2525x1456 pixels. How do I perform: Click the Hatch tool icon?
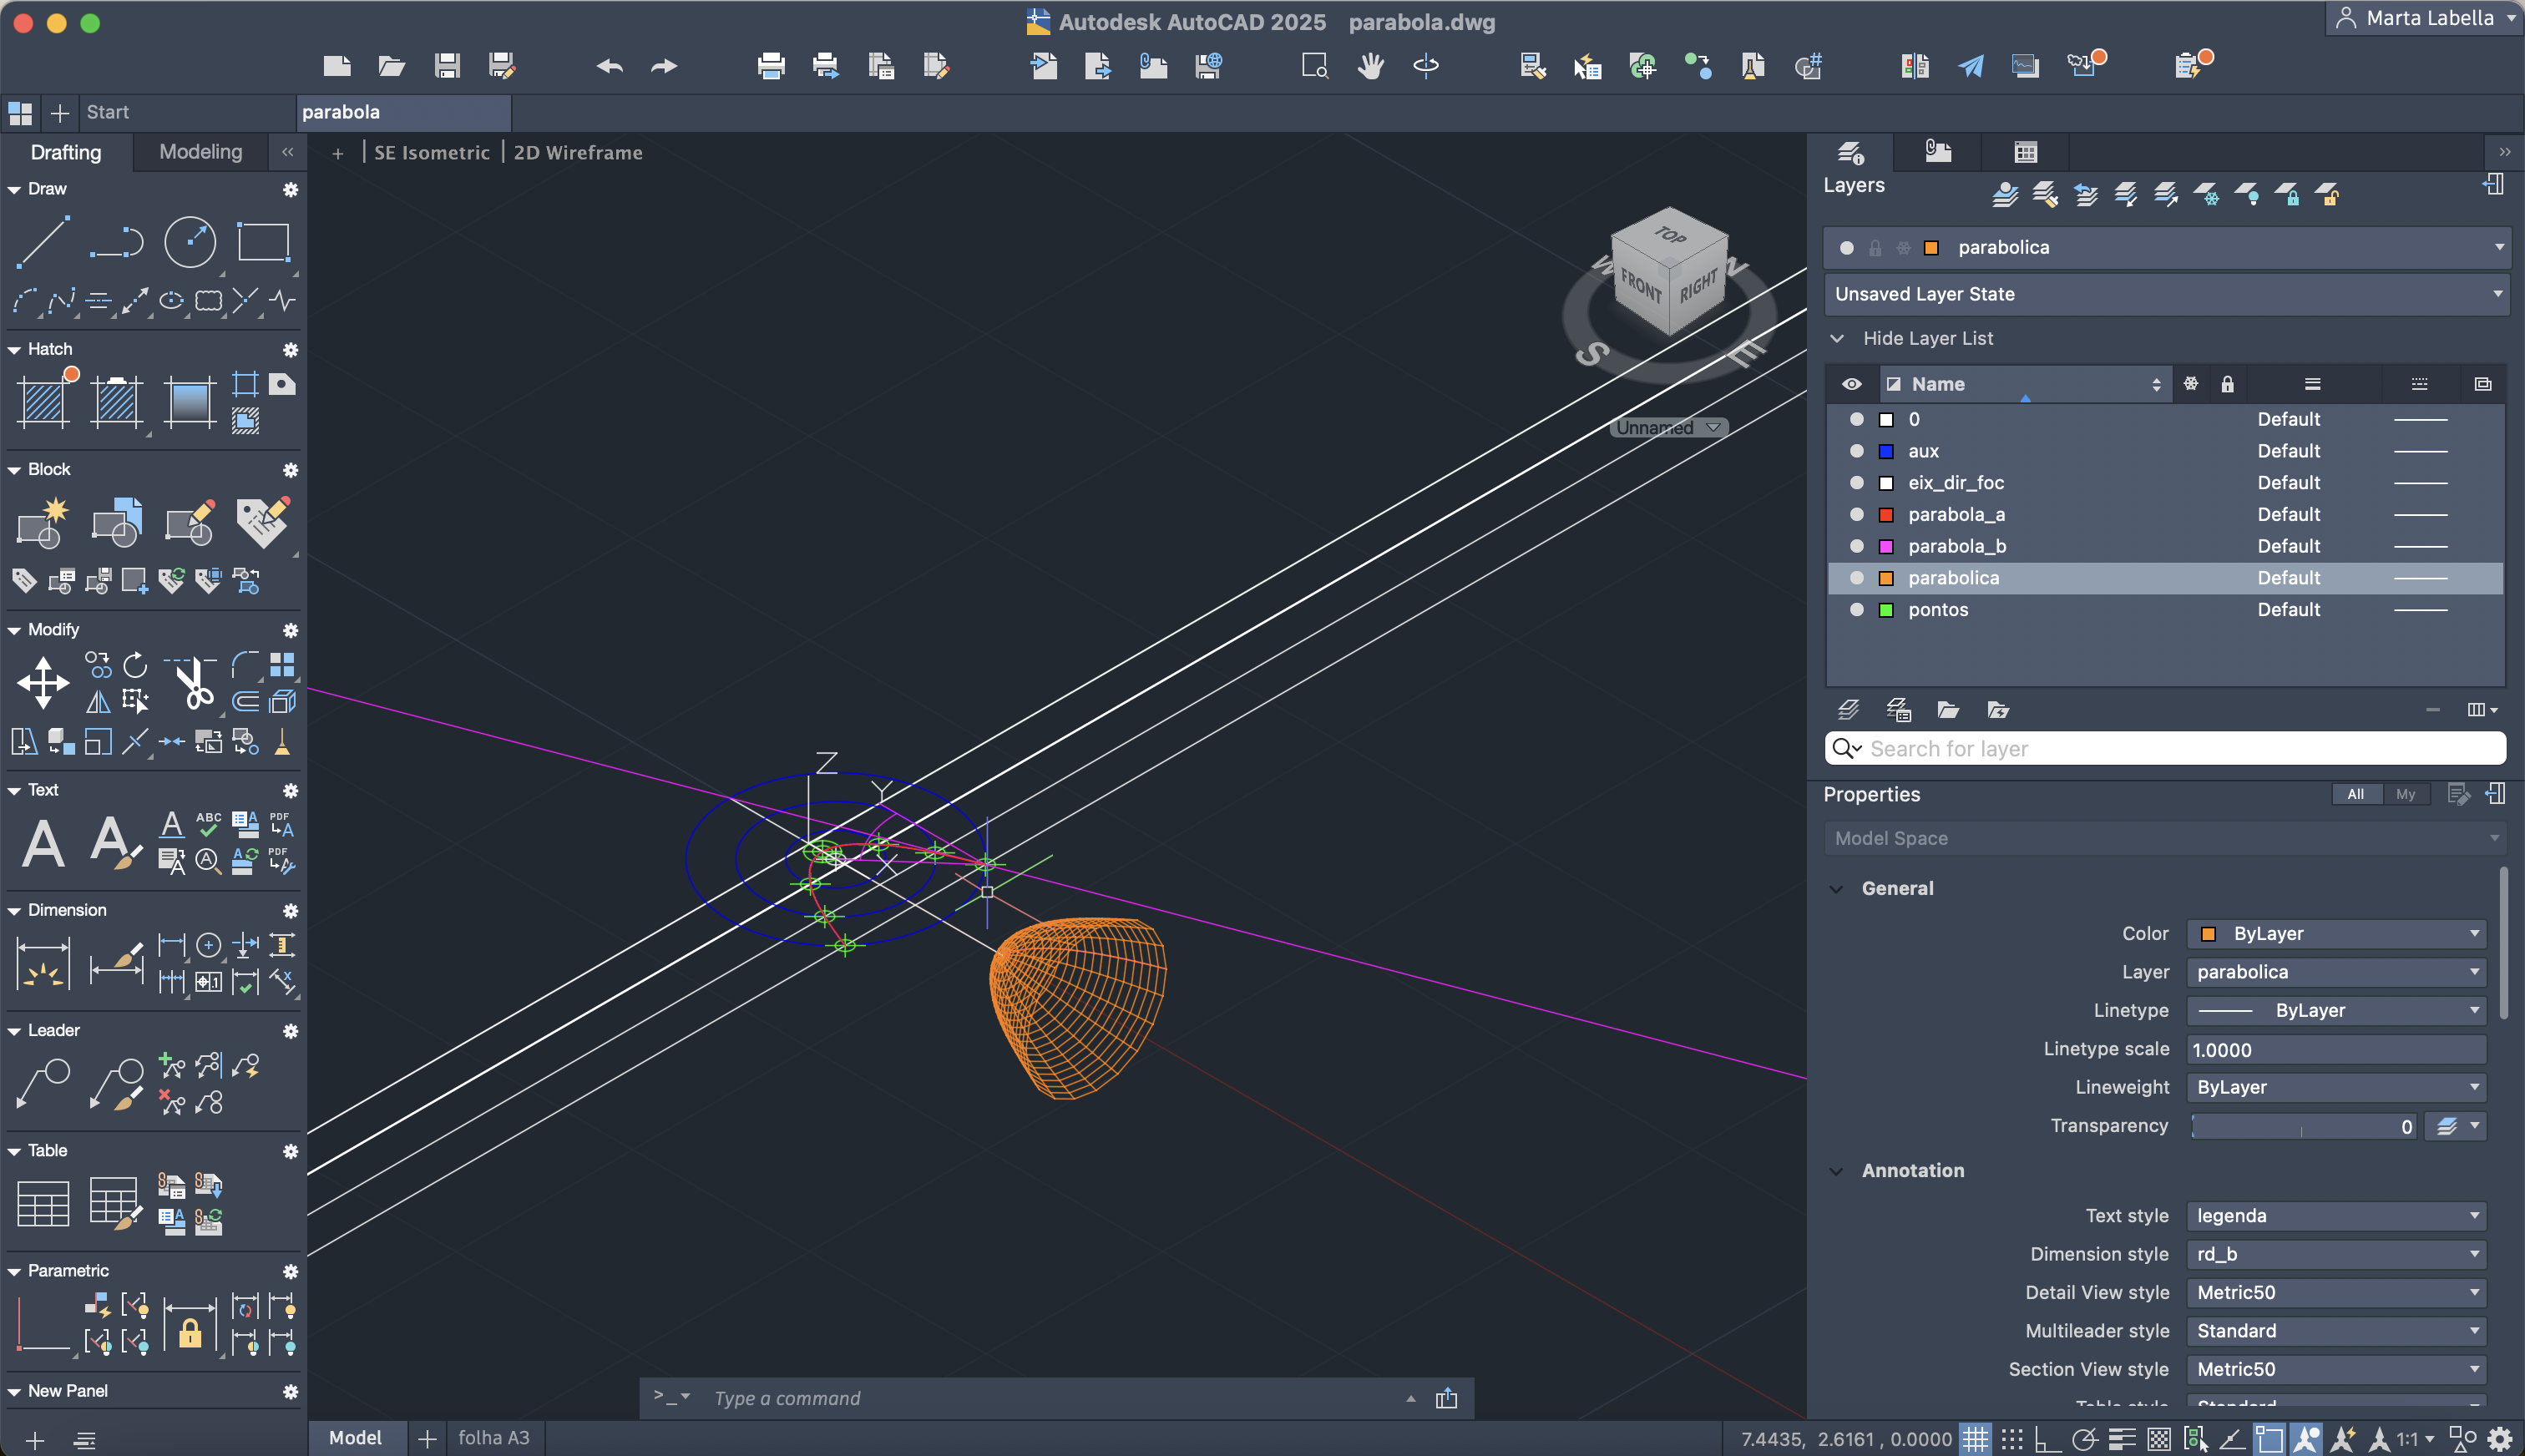[43, 402]
